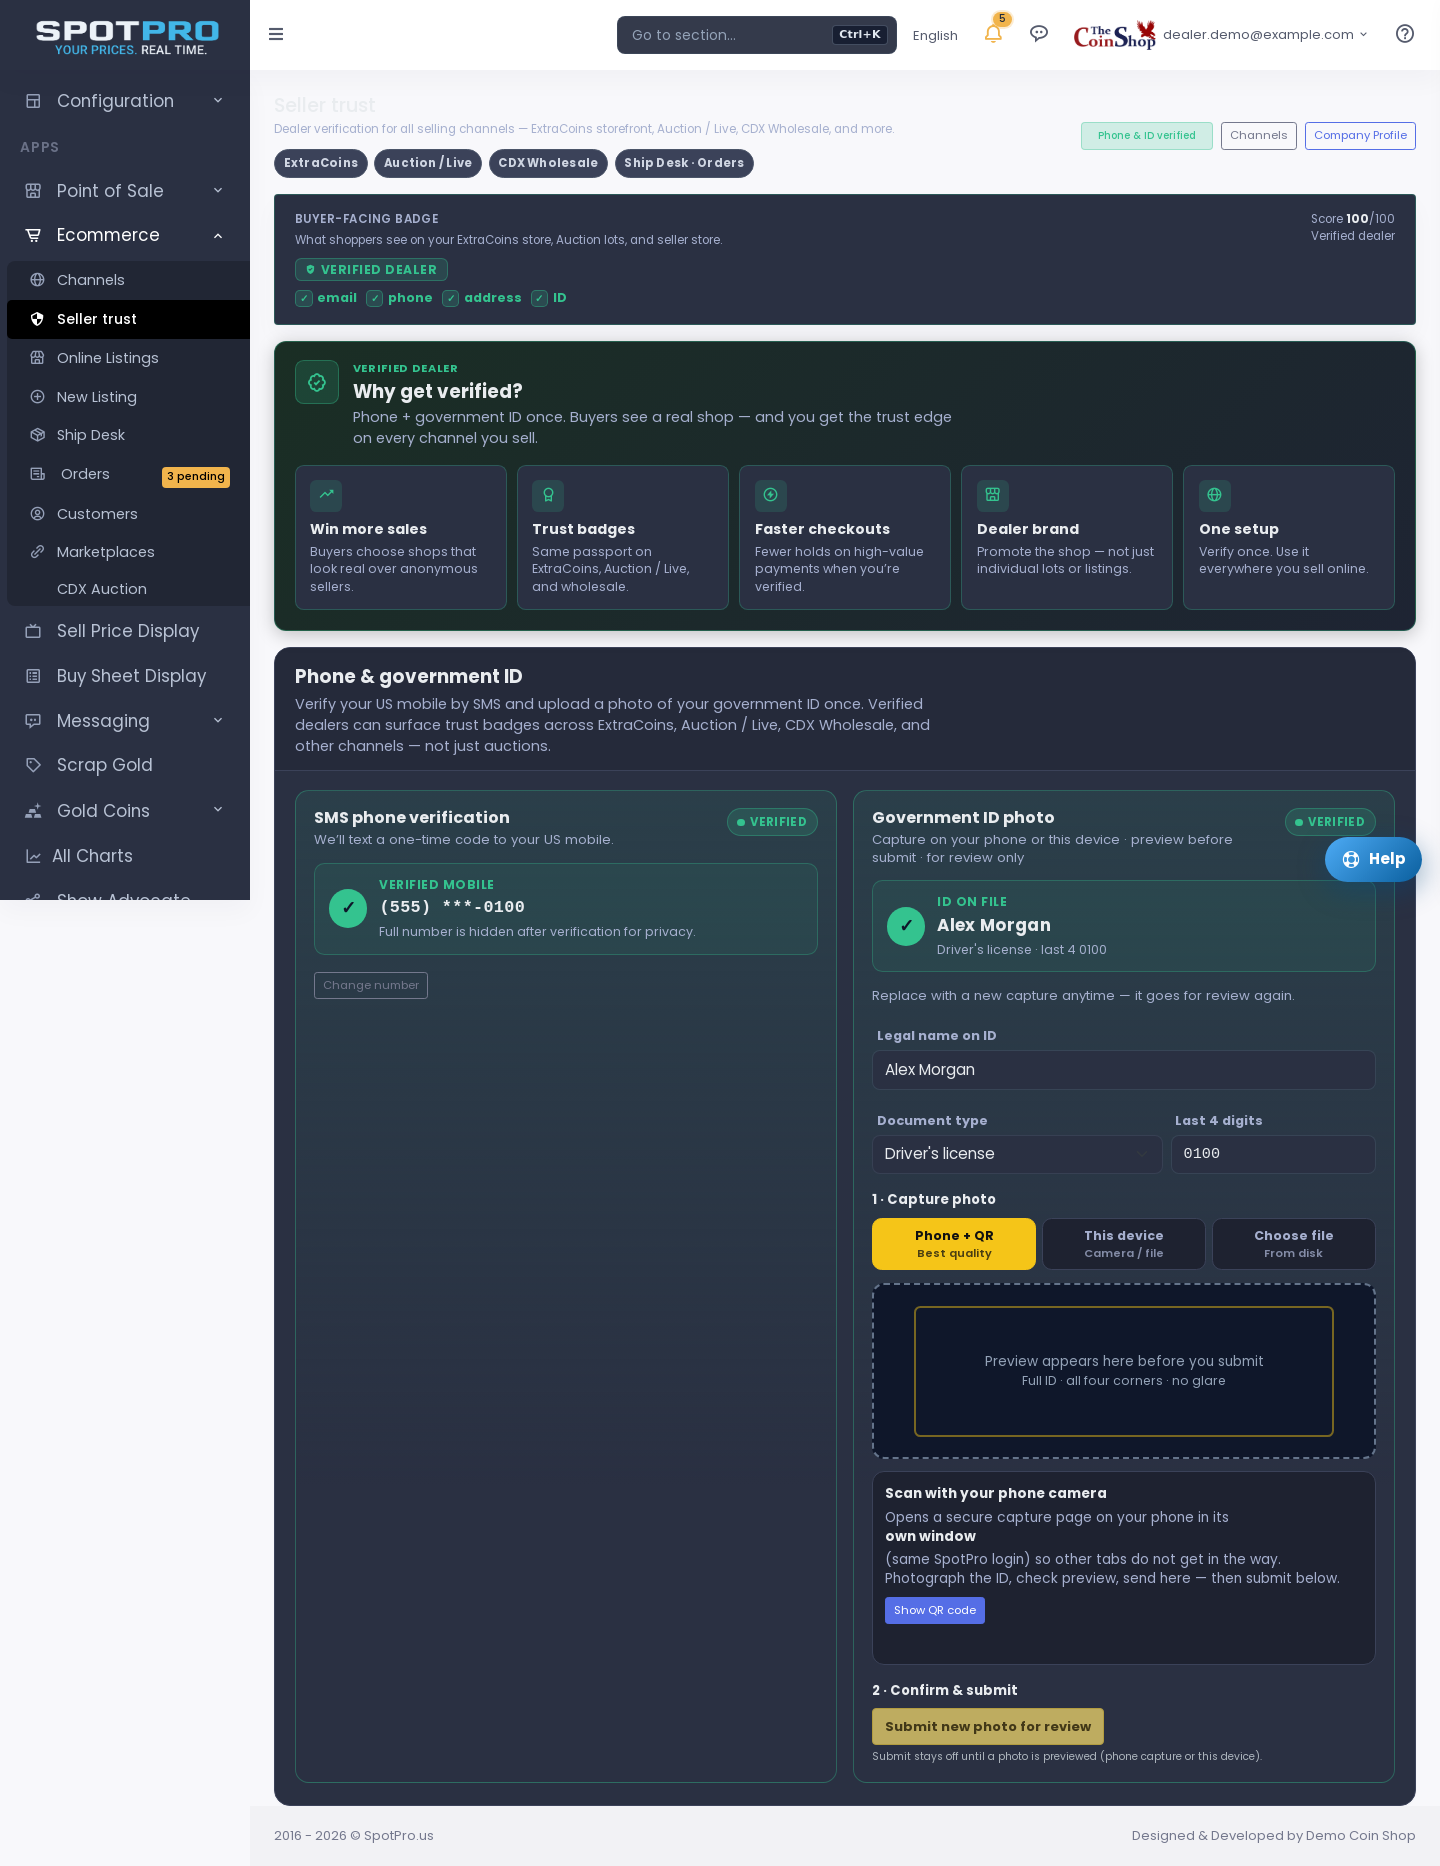Image resolution: width=1440 pixels, height=1866 pixels.
Task: Expand the Messaging chevron
Action: [x=218, y=720]
